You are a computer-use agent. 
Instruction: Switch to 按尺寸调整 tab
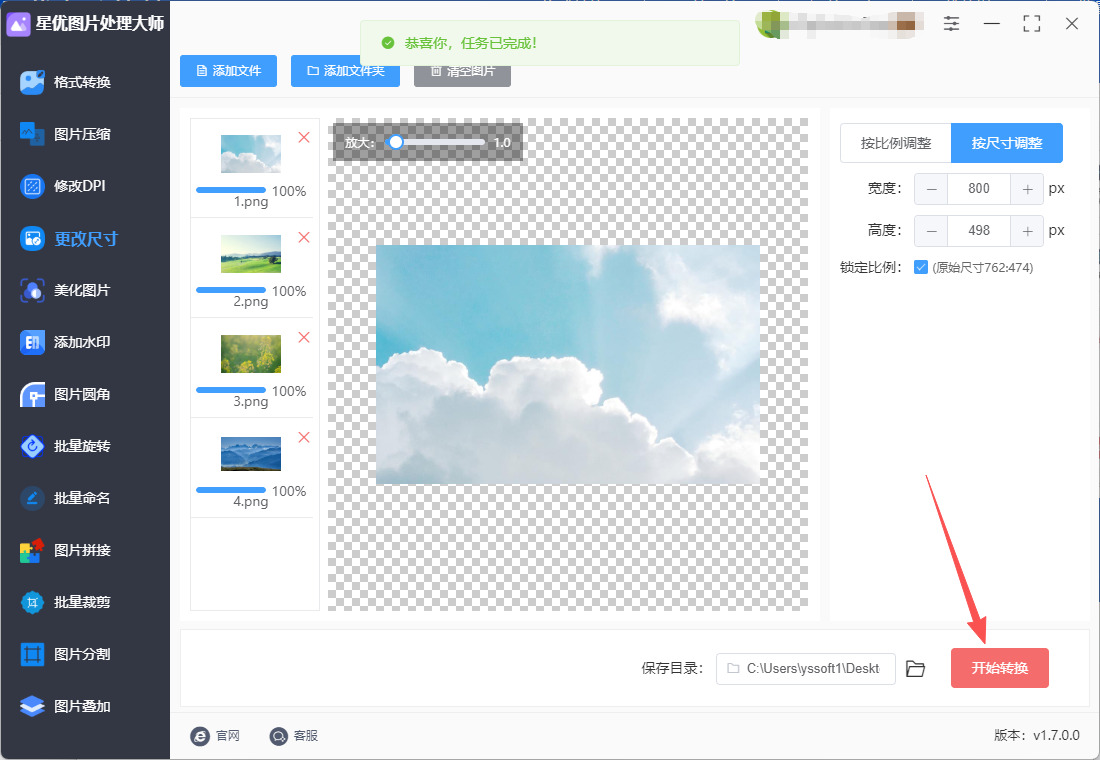pyautogui.click(x=1007, y=143)
